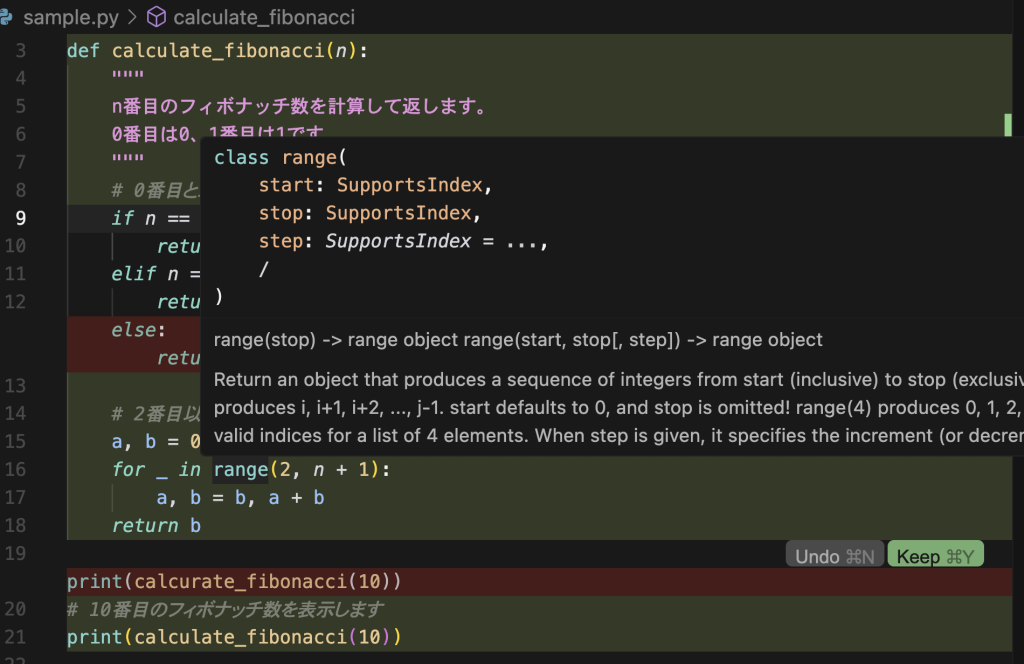Click SupportsIndex type beside the start parameter

(x=413, y=185)
